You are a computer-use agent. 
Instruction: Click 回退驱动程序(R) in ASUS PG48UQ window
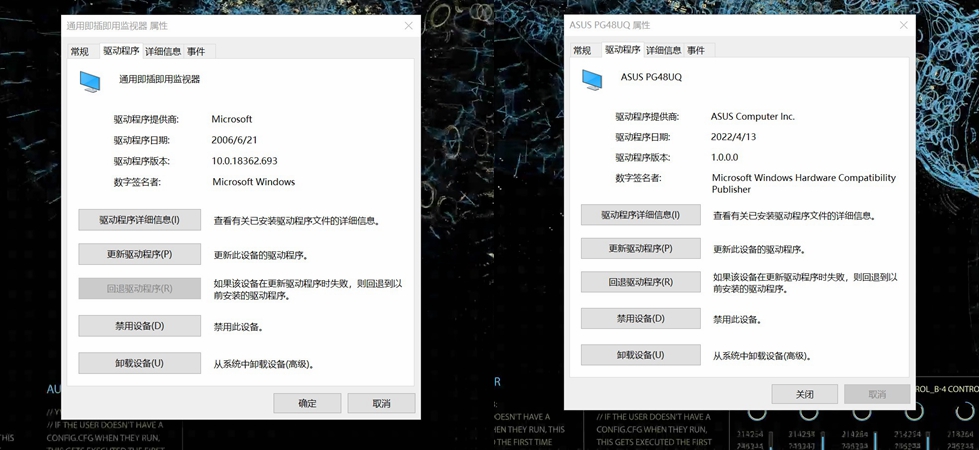coord(641,282)
